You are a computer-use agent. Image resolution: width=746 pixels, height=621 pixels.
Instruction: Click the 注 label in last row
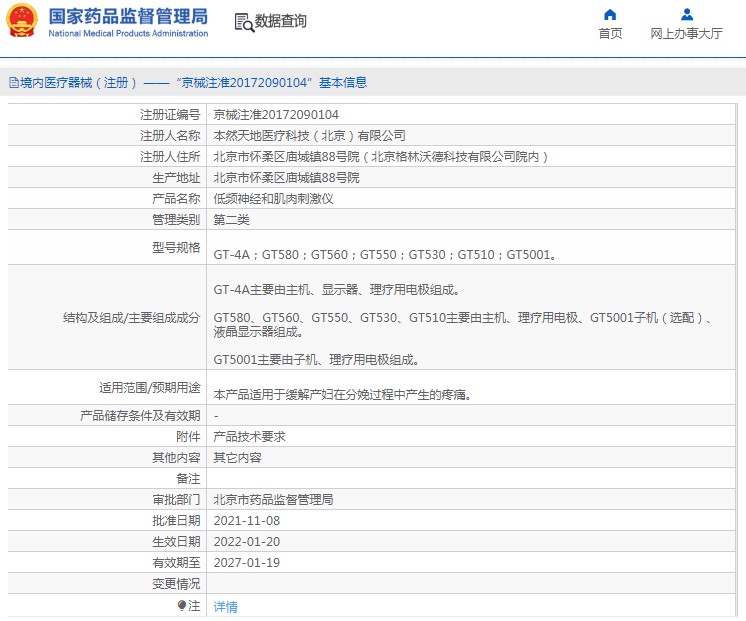[194, 605]
